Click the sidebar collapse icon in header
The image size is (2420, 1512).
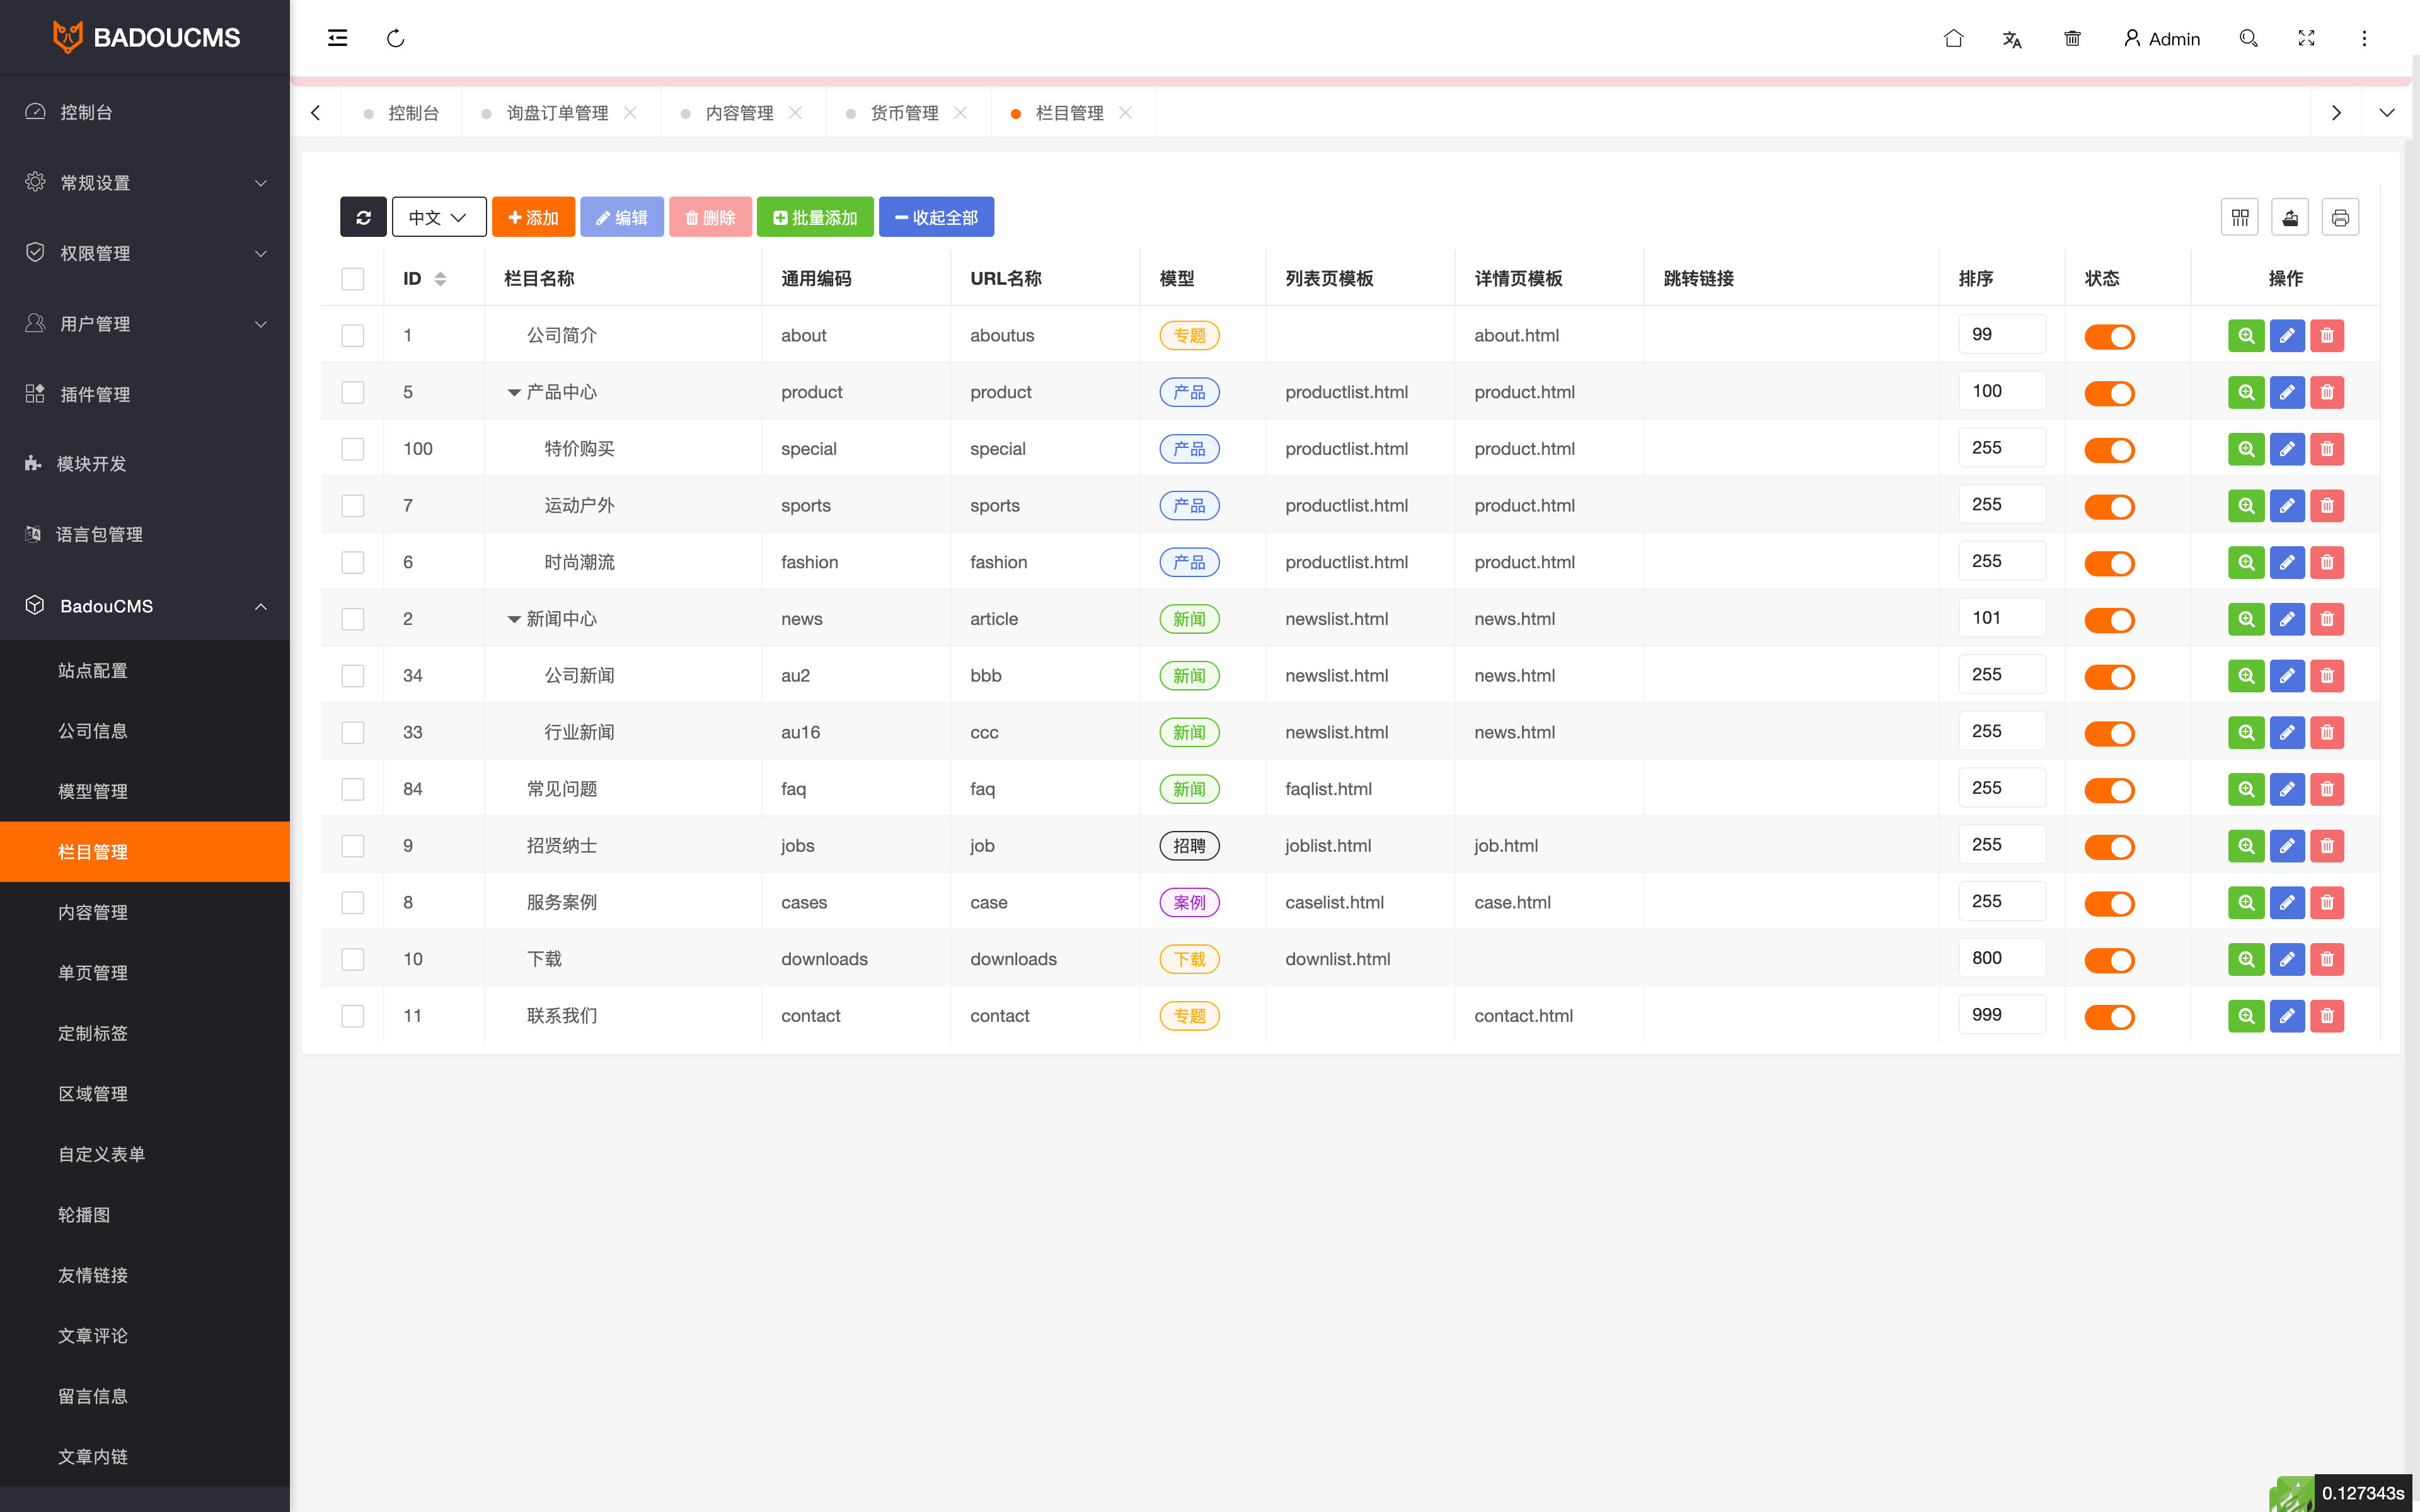tap(337, 38)
